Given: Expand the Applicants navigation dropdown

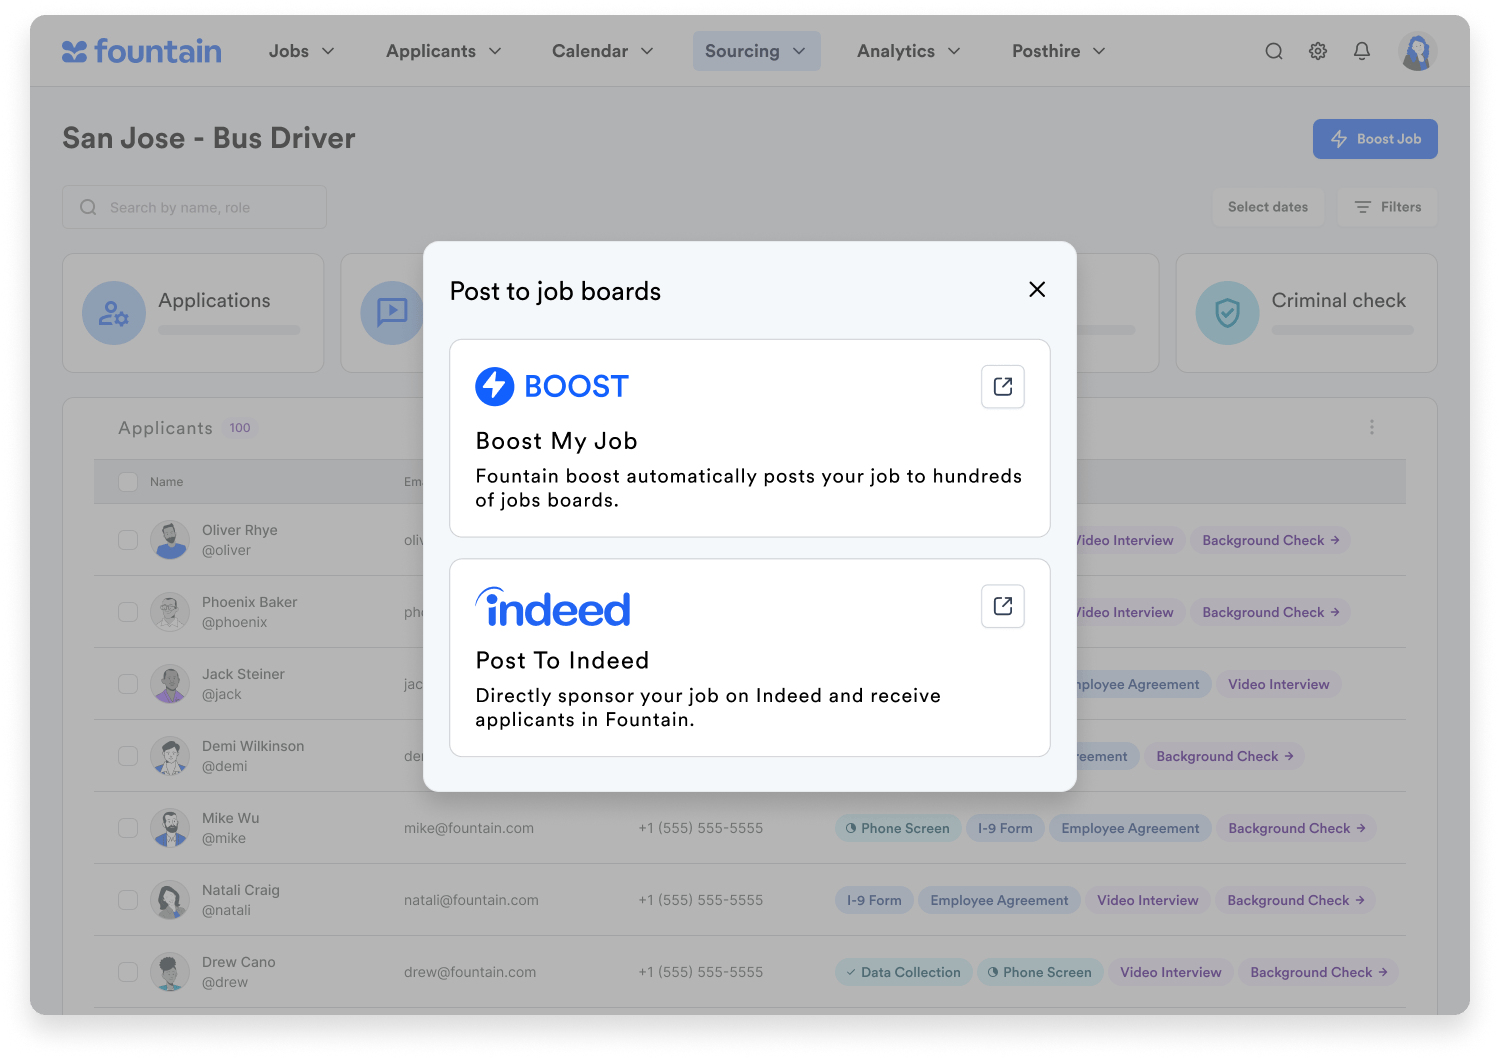Looking at the screenshot, I should tap(443, 51).
